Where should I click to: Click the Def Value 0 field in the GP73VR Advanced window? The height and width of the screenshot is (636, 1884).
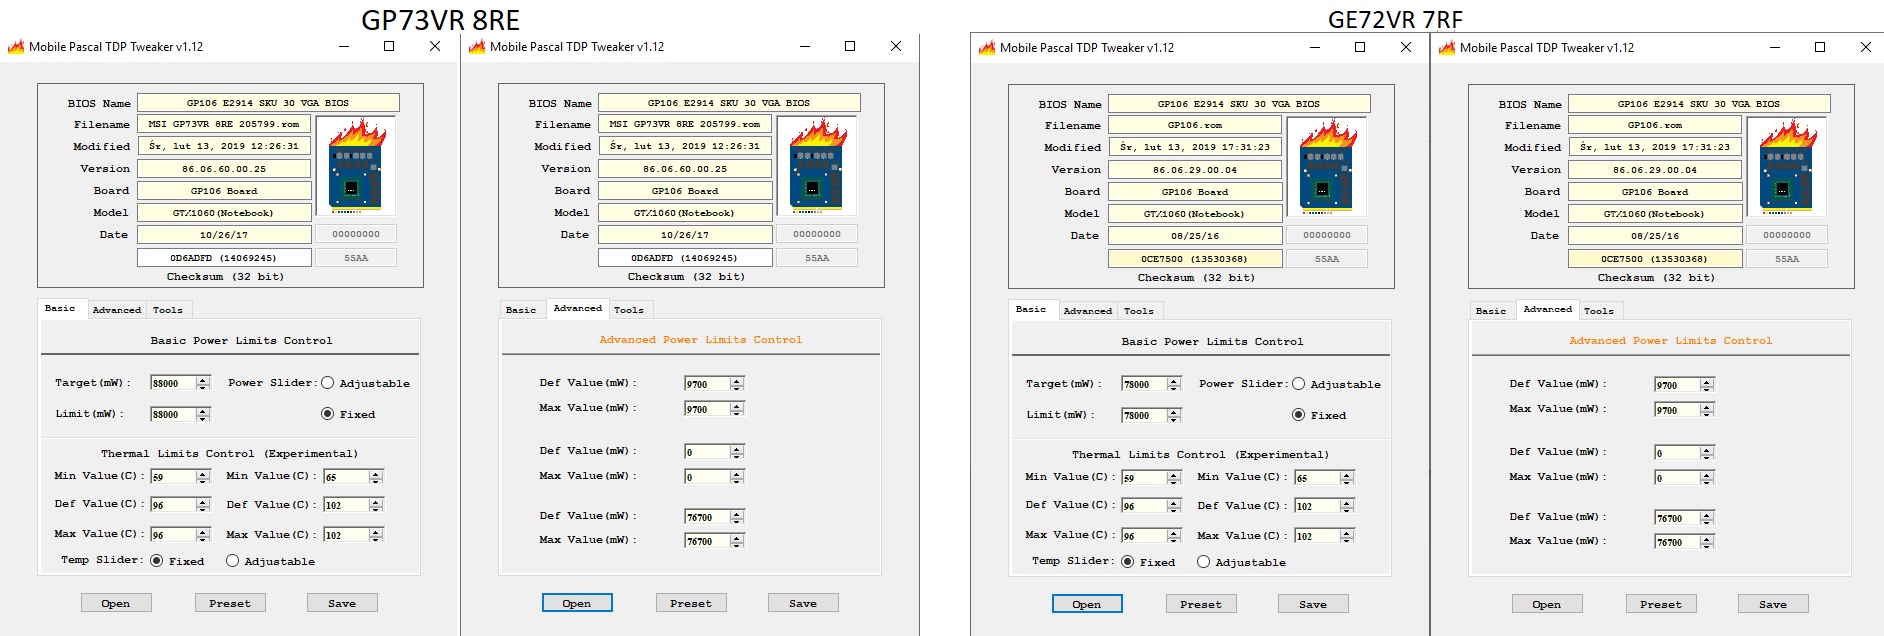click(x=707, y=452)
